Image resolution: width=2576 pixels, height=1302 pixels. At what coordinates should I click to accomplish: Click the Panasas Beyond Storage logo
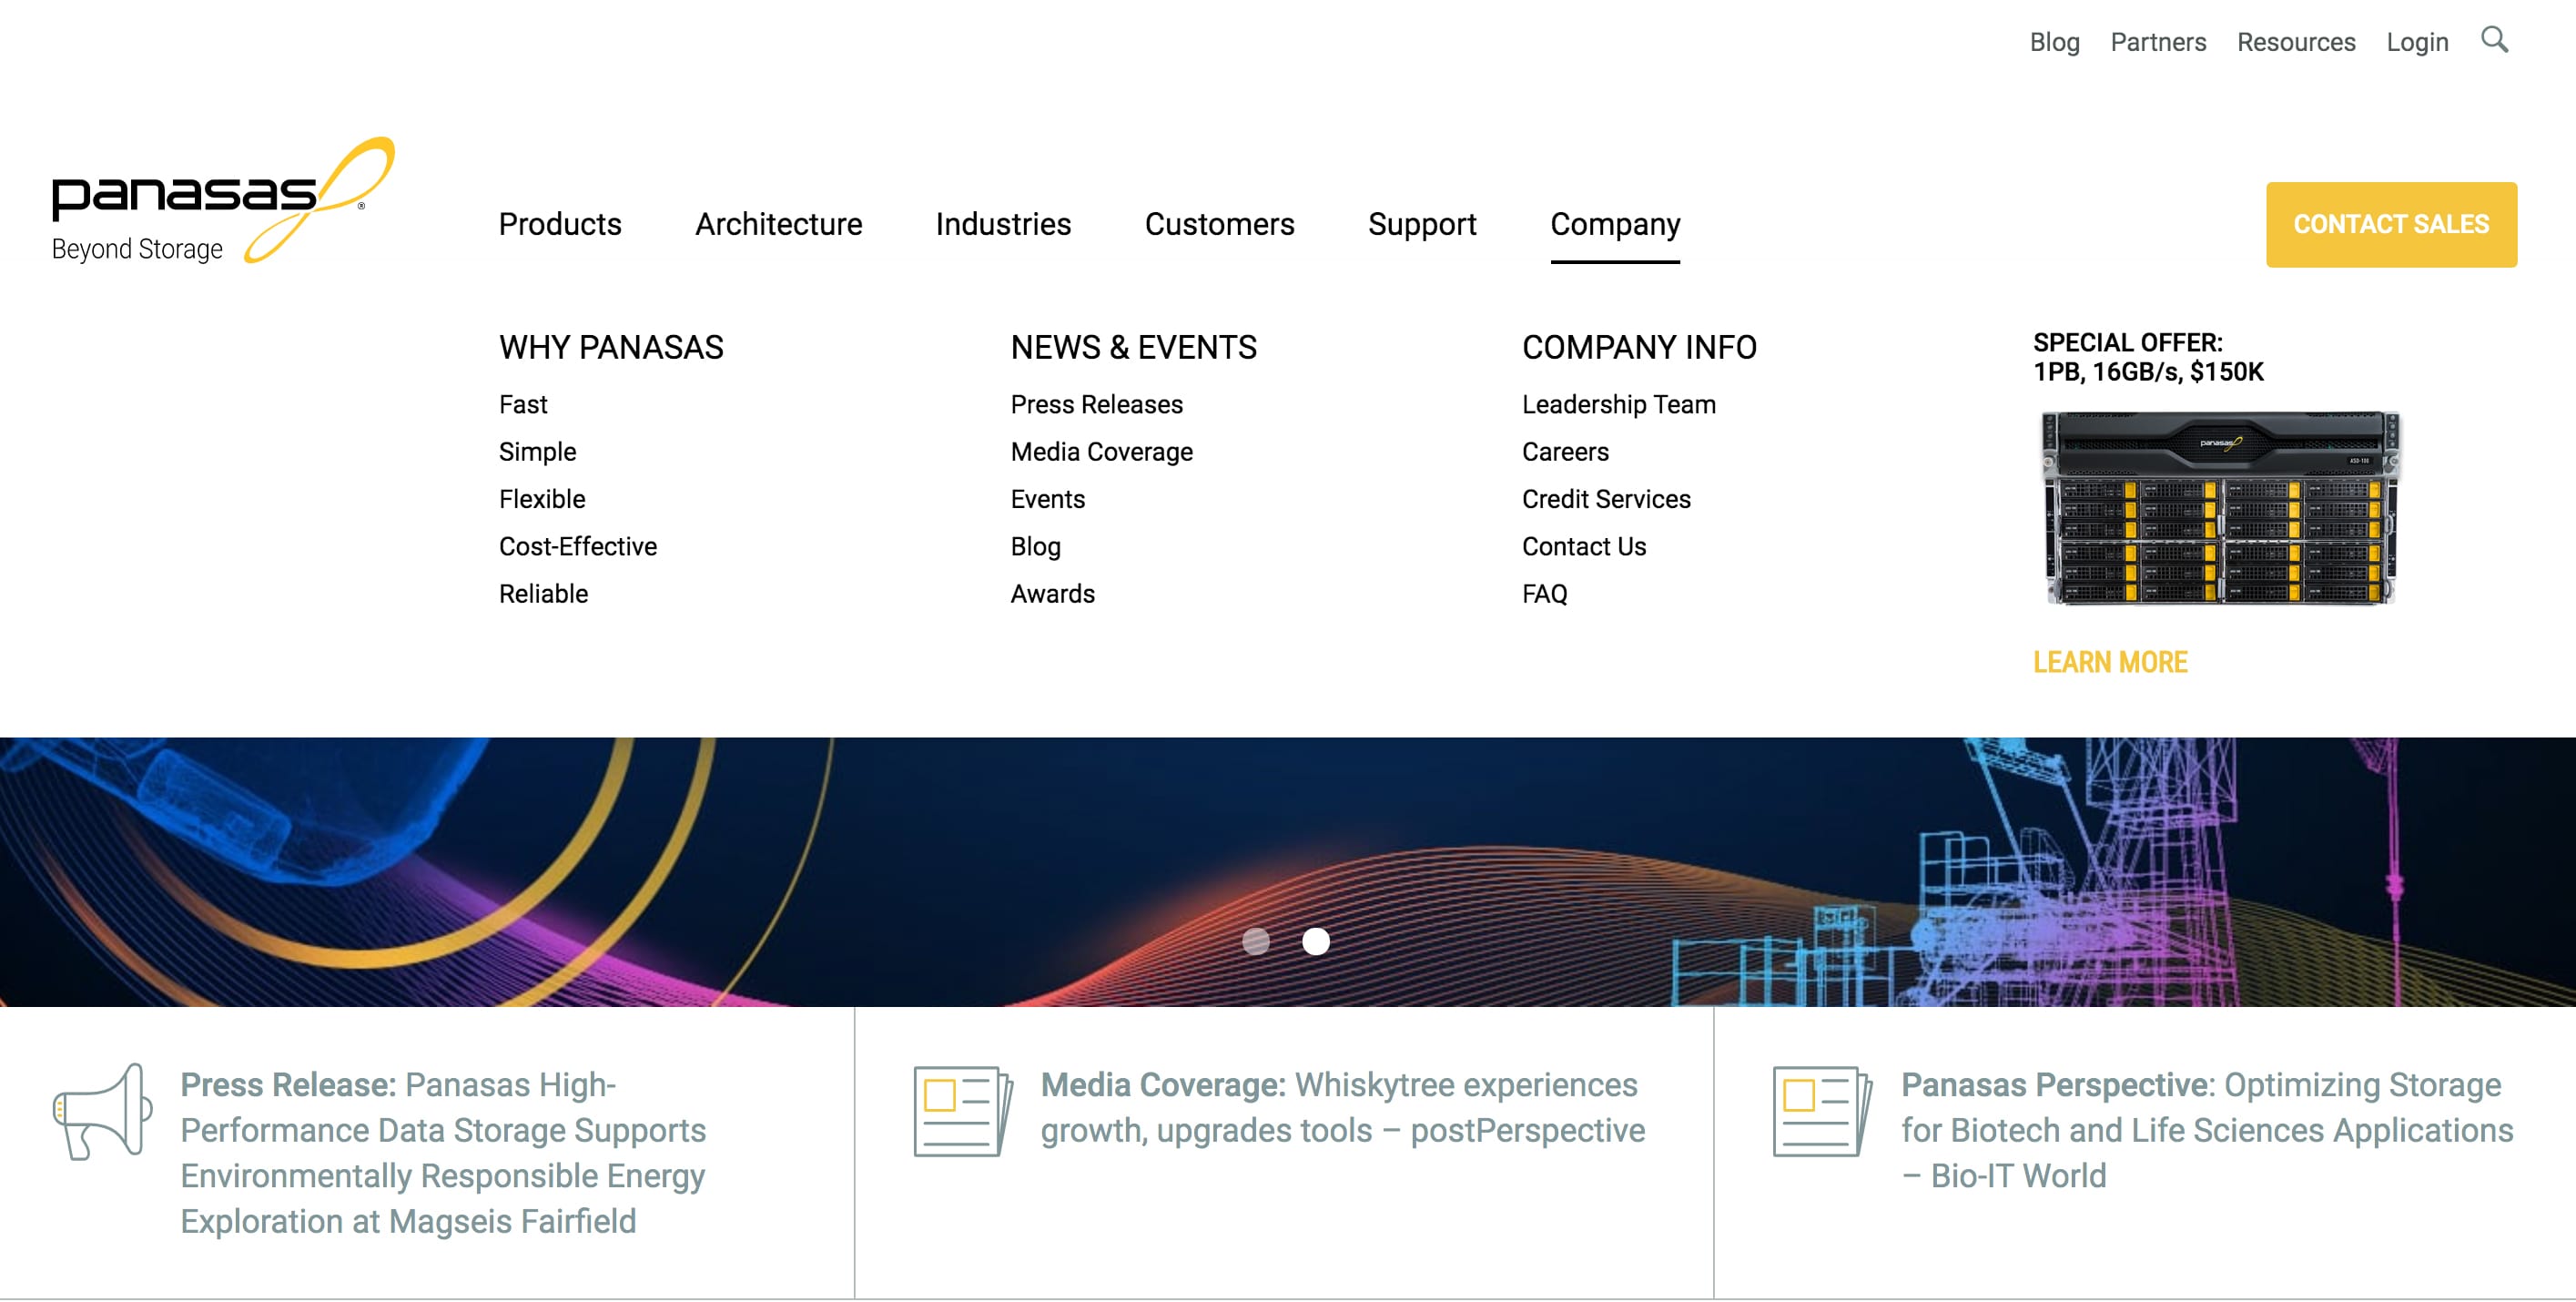pyautogui.click(x=223, y=200)
